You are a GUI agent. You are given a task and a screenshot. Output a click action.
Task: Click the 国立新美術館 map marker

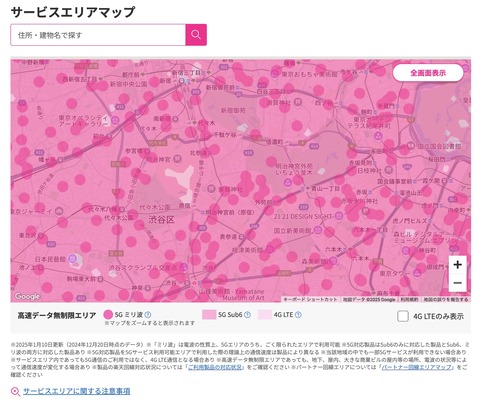point(318,230)
